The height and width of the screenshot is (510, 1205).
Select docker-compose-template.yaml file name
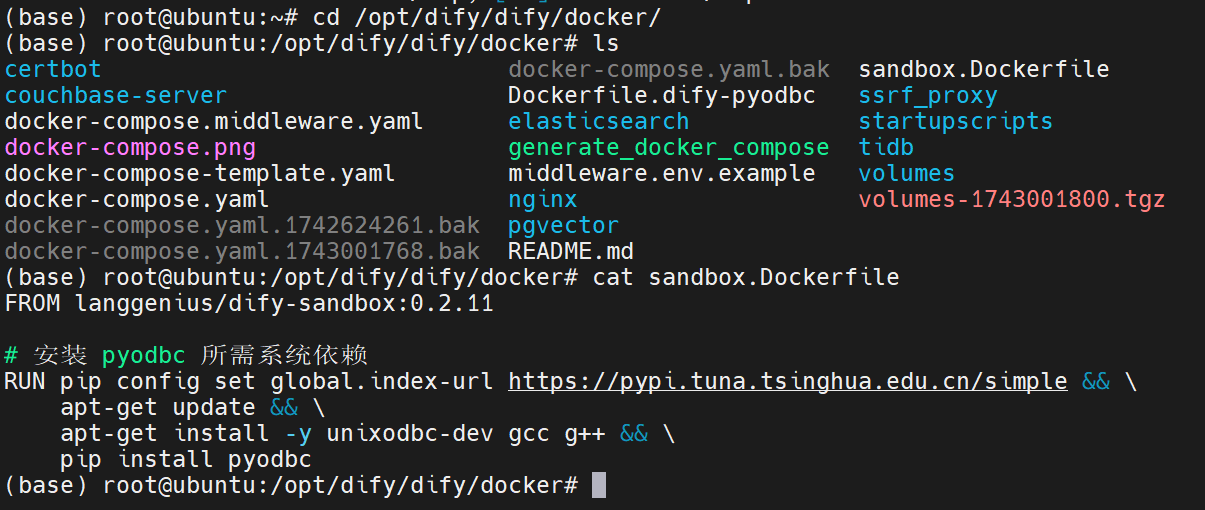coord(200,174)
